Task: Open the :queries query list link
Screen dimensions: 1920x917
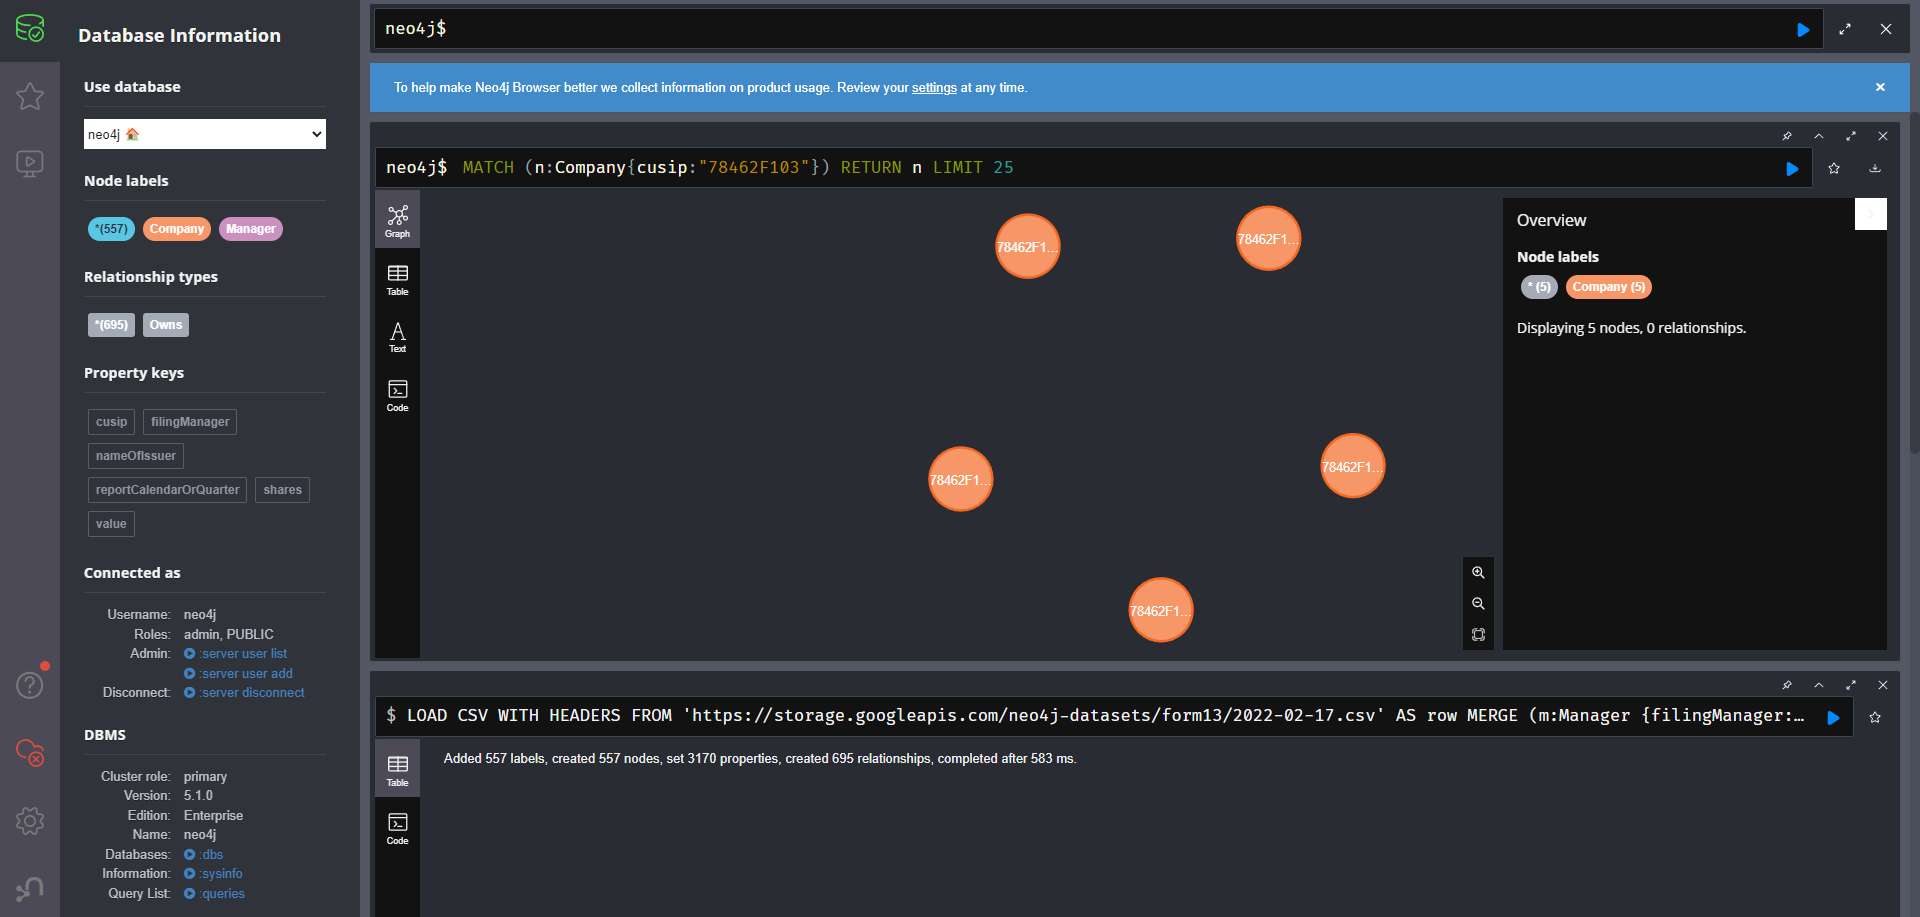Action: [x=215, y=894]
